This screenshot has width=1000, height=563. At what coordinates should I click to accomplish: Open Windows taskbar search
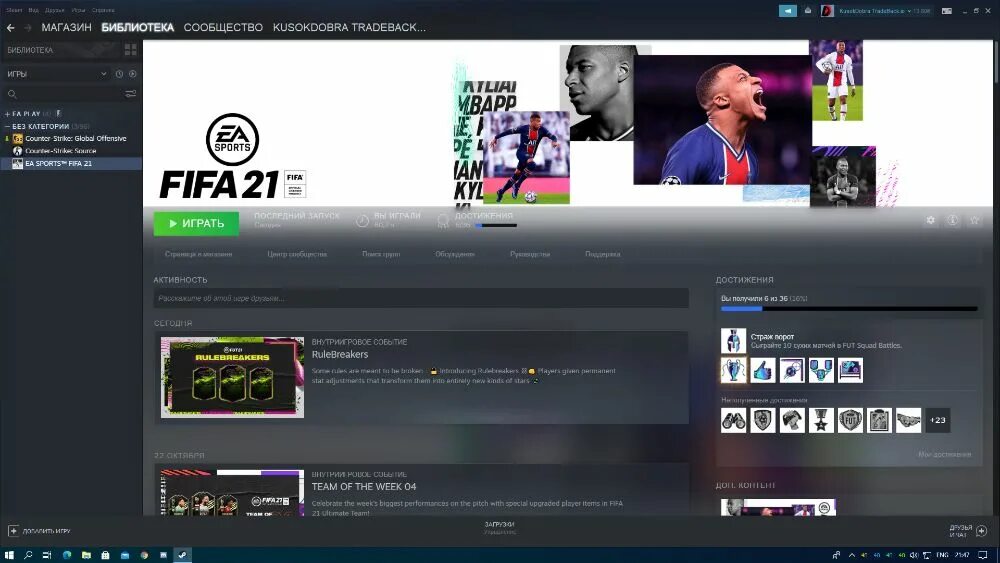(28, 555)
